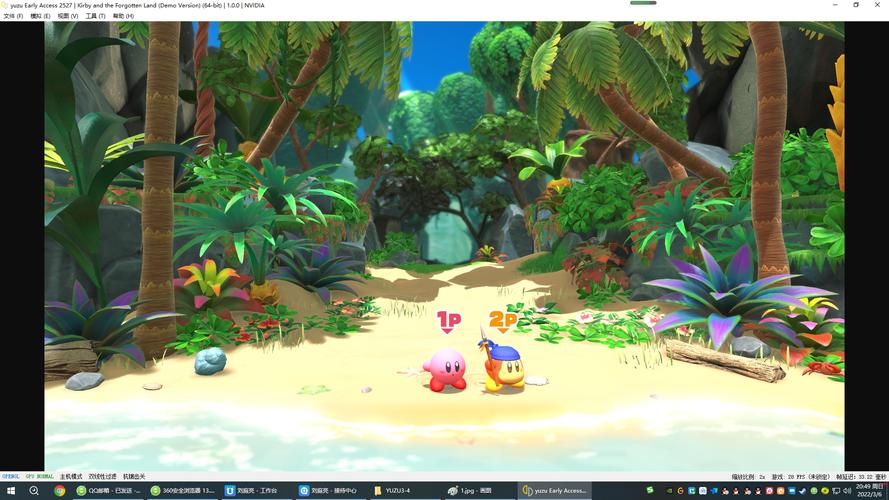
Task: Click the 2P marker above Bandana Waddle Dee
Action: click(x=503, y=321)
